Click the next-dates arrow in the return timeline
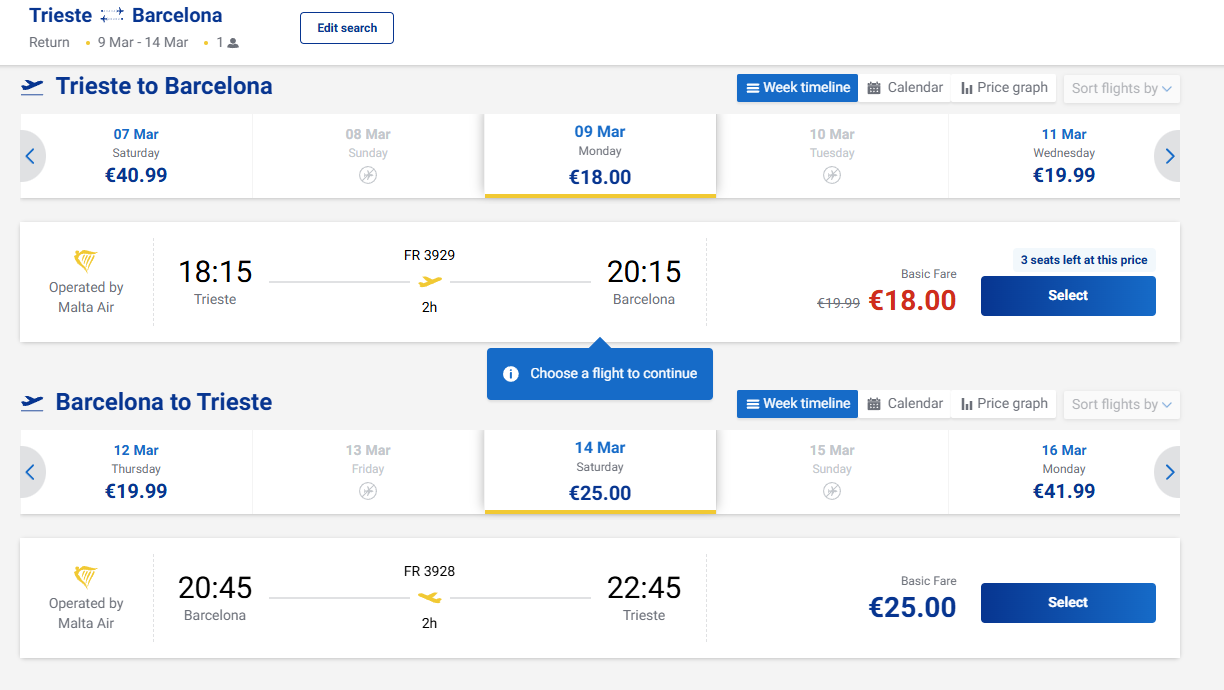This screenshot has width=1224, height=690. (x=1169, y=472)
